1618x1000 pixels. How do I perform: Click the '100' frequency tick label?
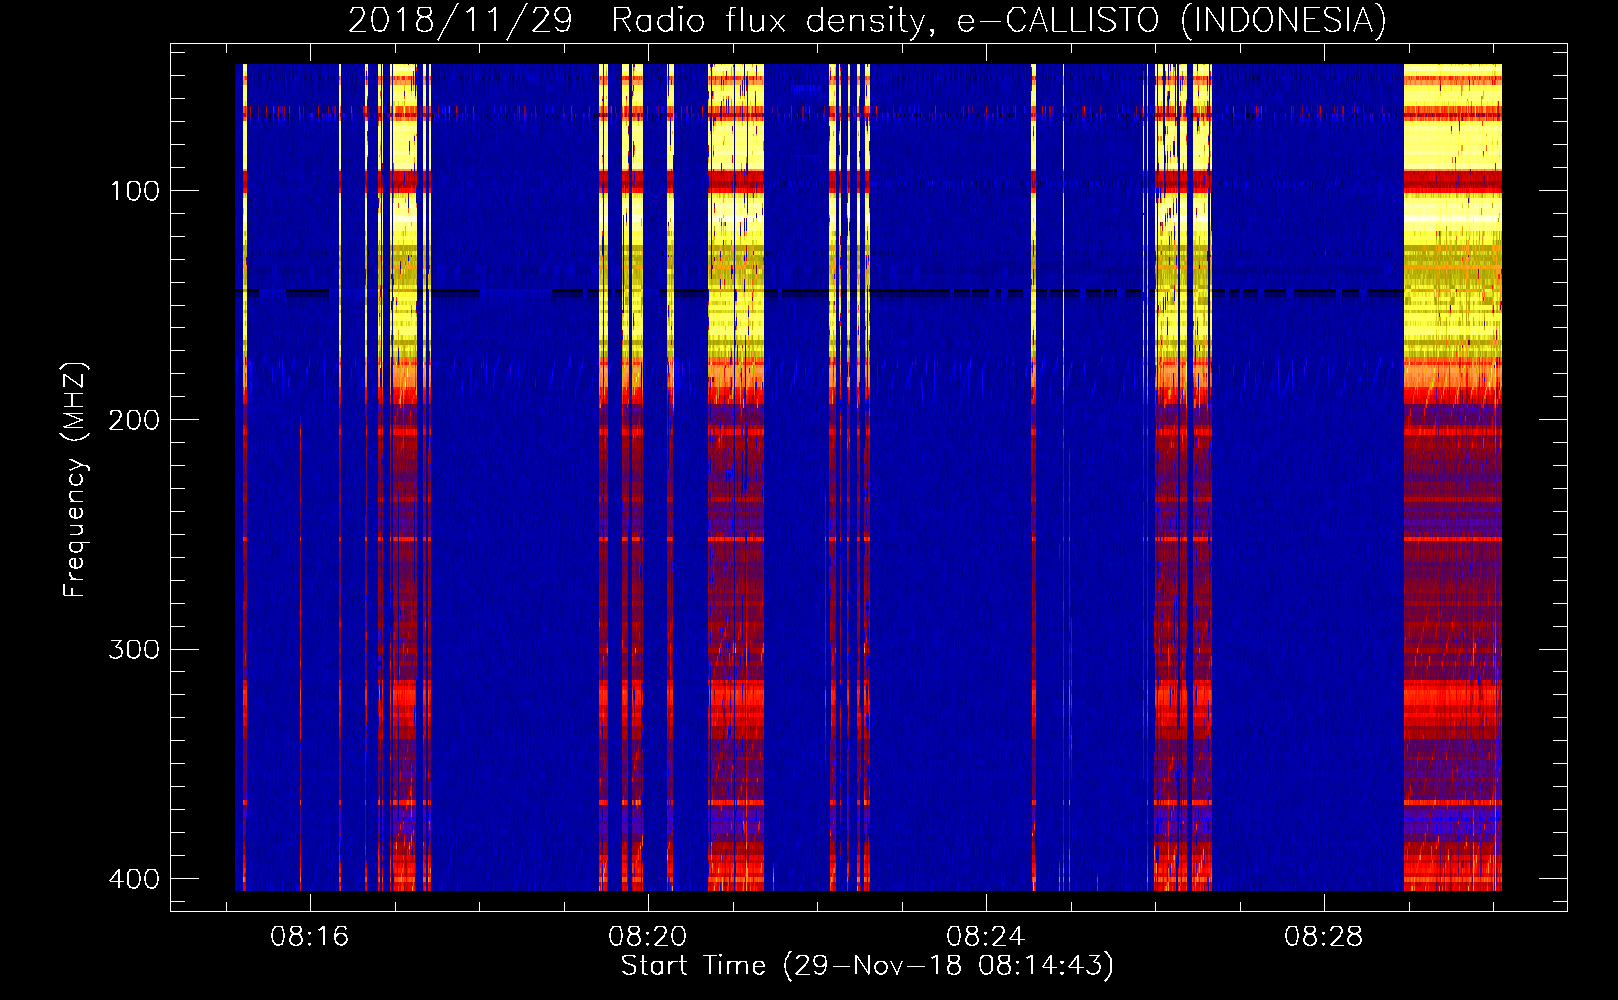click(134, 191)
